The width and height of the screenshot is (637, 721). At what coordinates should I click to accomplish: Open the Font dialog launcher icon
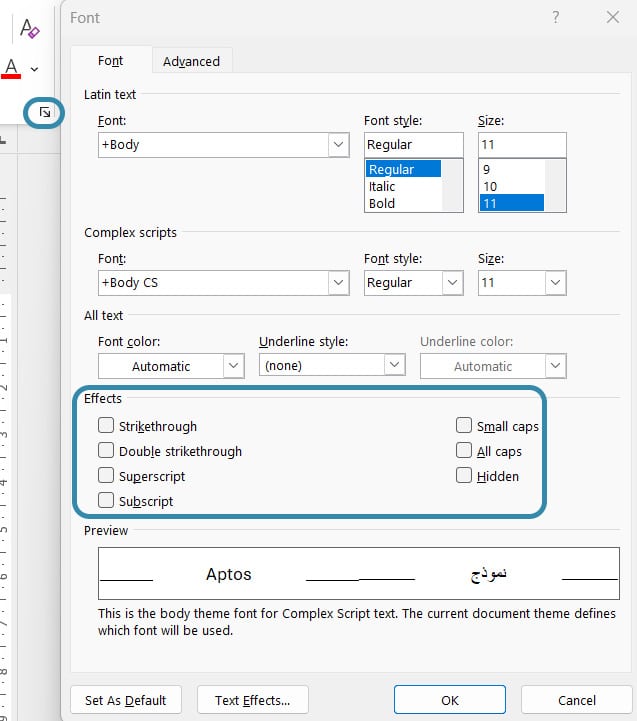[45, 113]
